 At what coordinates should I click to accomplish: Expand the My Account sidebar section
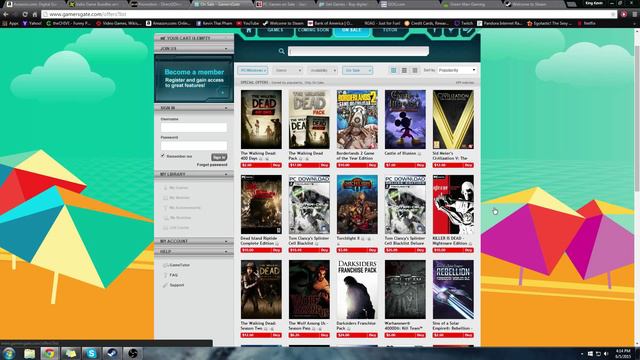(193, 241)
